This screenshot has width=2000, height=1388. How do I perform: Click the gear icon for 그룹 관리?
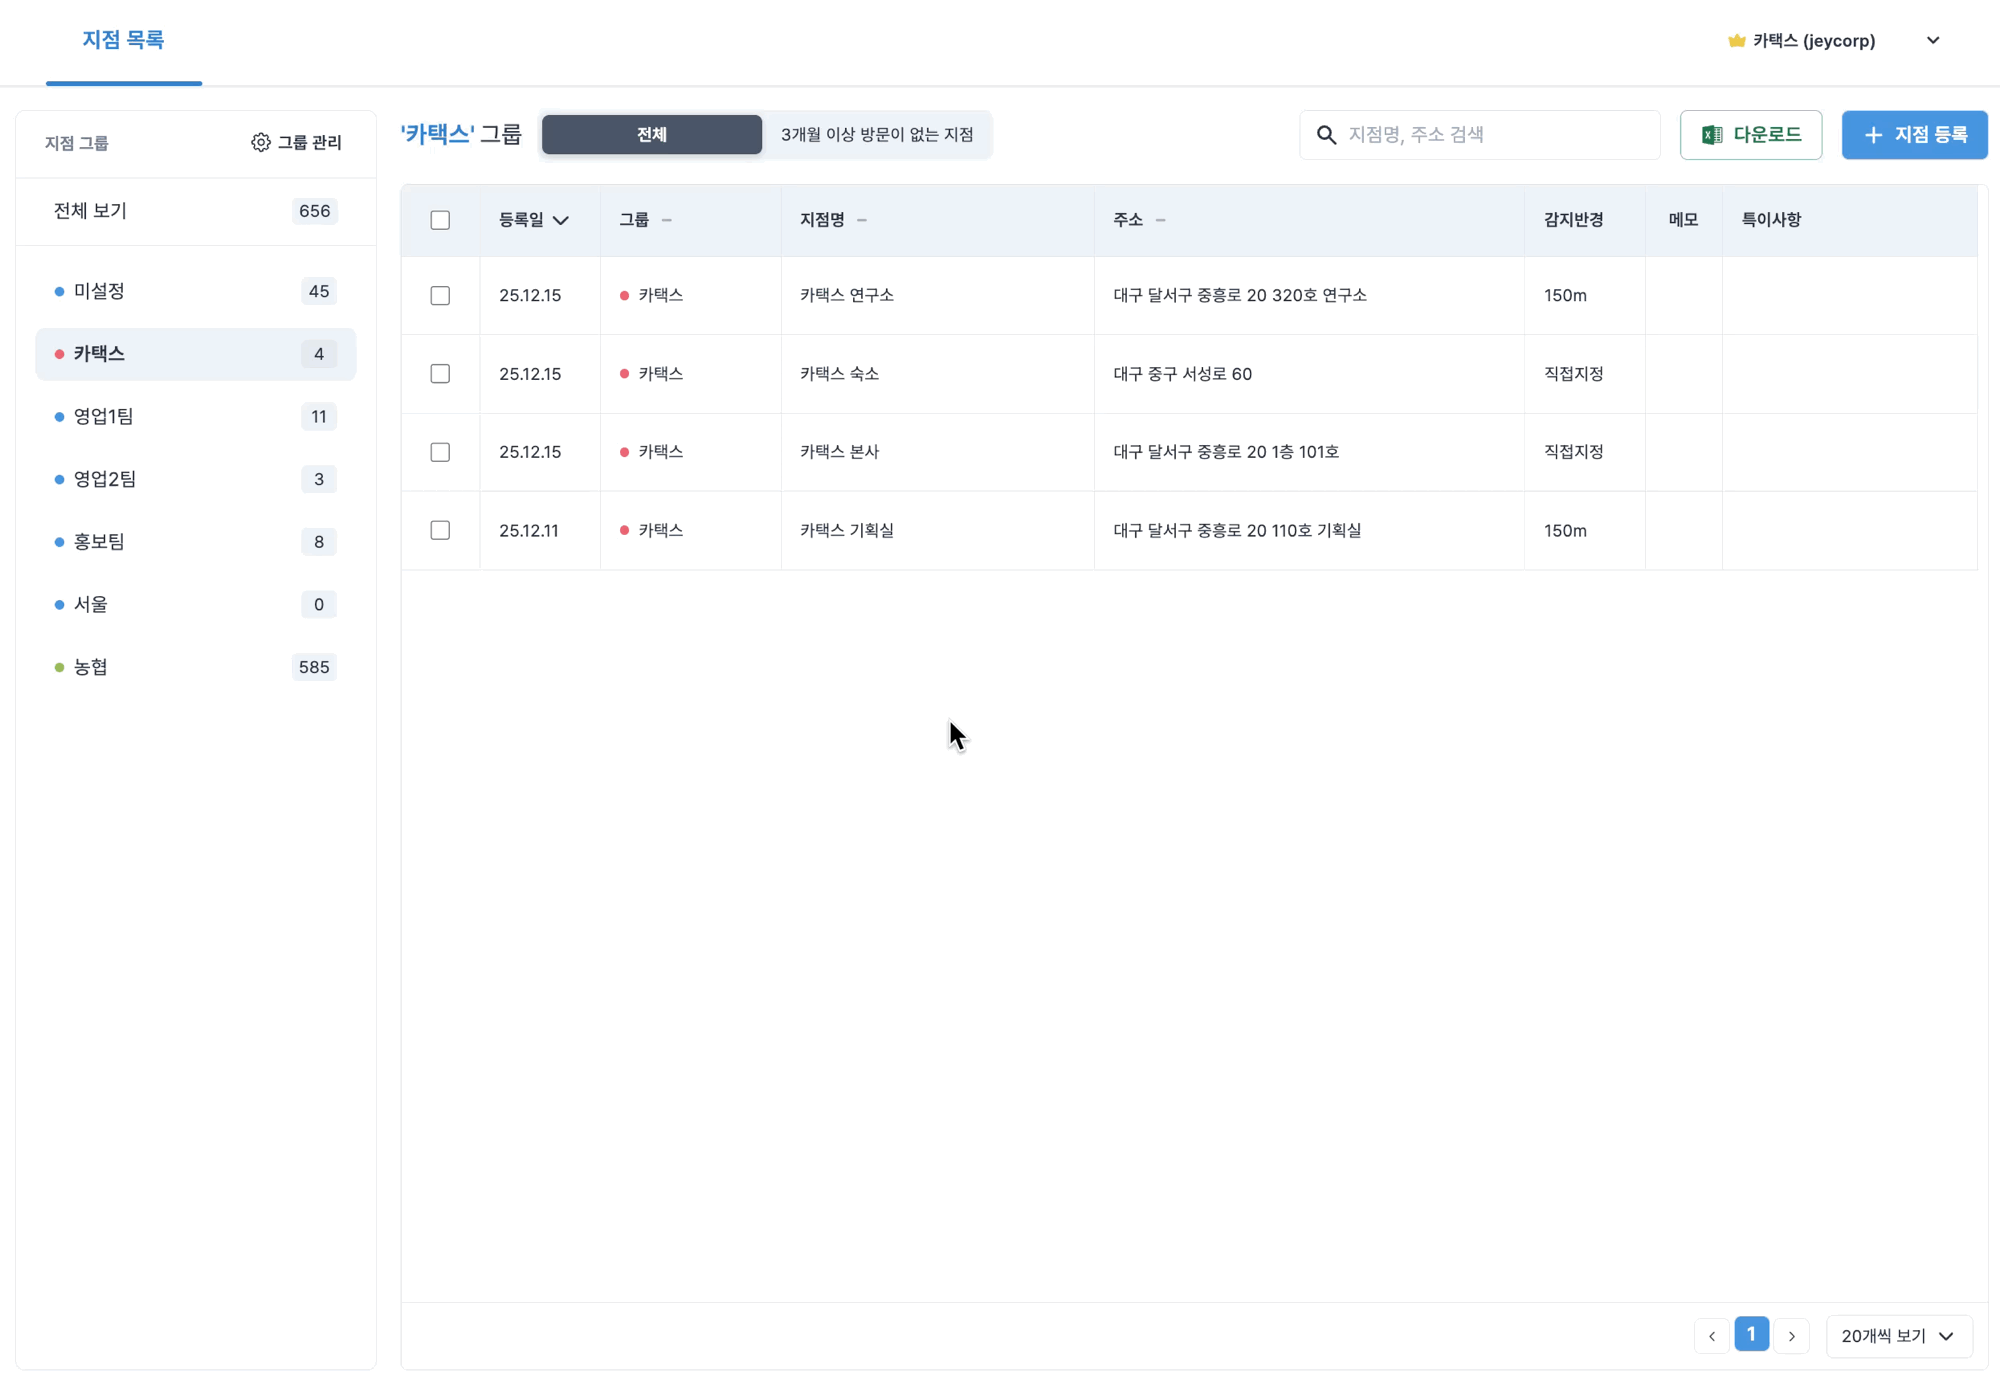(x=260, y=142)
